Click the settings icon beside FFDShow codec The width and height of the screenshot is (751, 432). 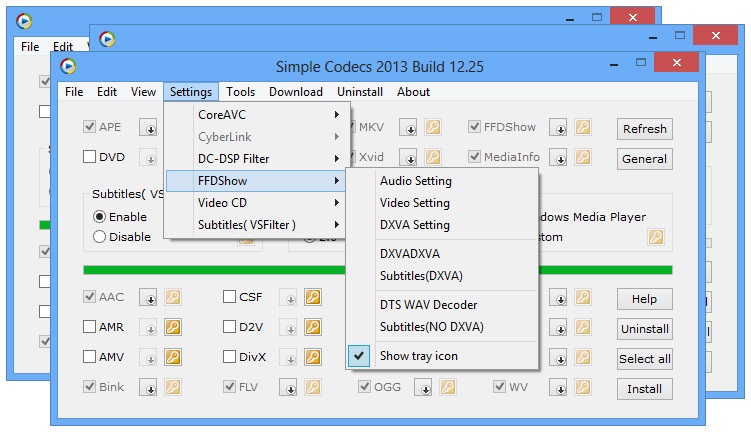click(583, 128)
